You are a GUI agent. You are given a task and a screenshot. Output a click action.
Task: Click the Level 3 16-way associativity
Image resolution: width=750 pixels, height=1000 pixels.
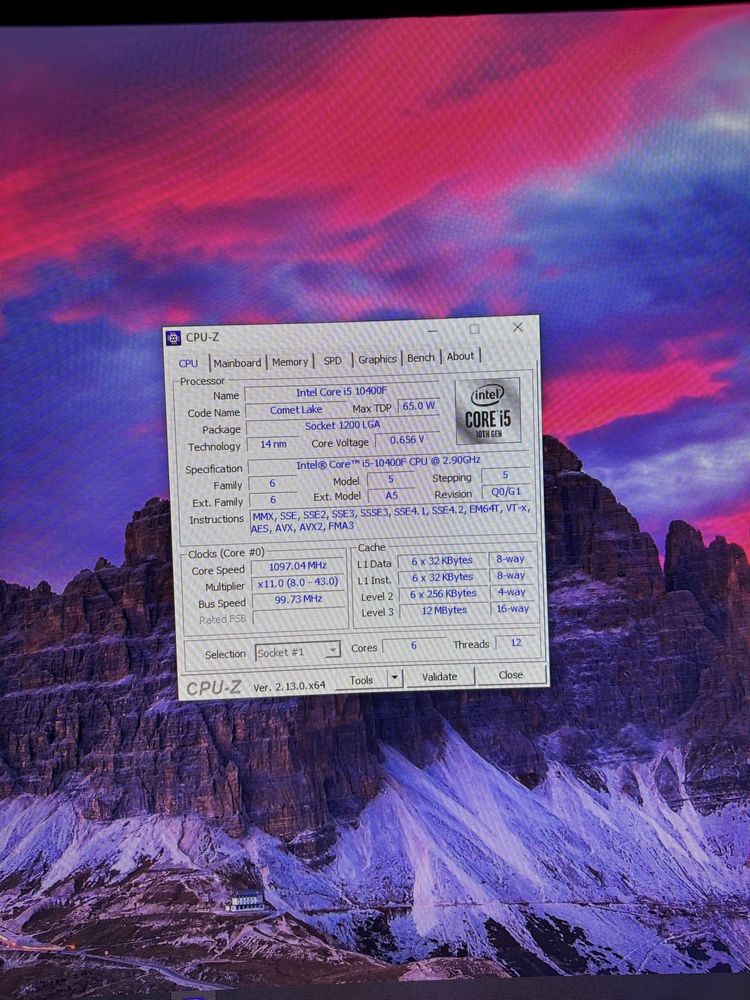[511, 608]
